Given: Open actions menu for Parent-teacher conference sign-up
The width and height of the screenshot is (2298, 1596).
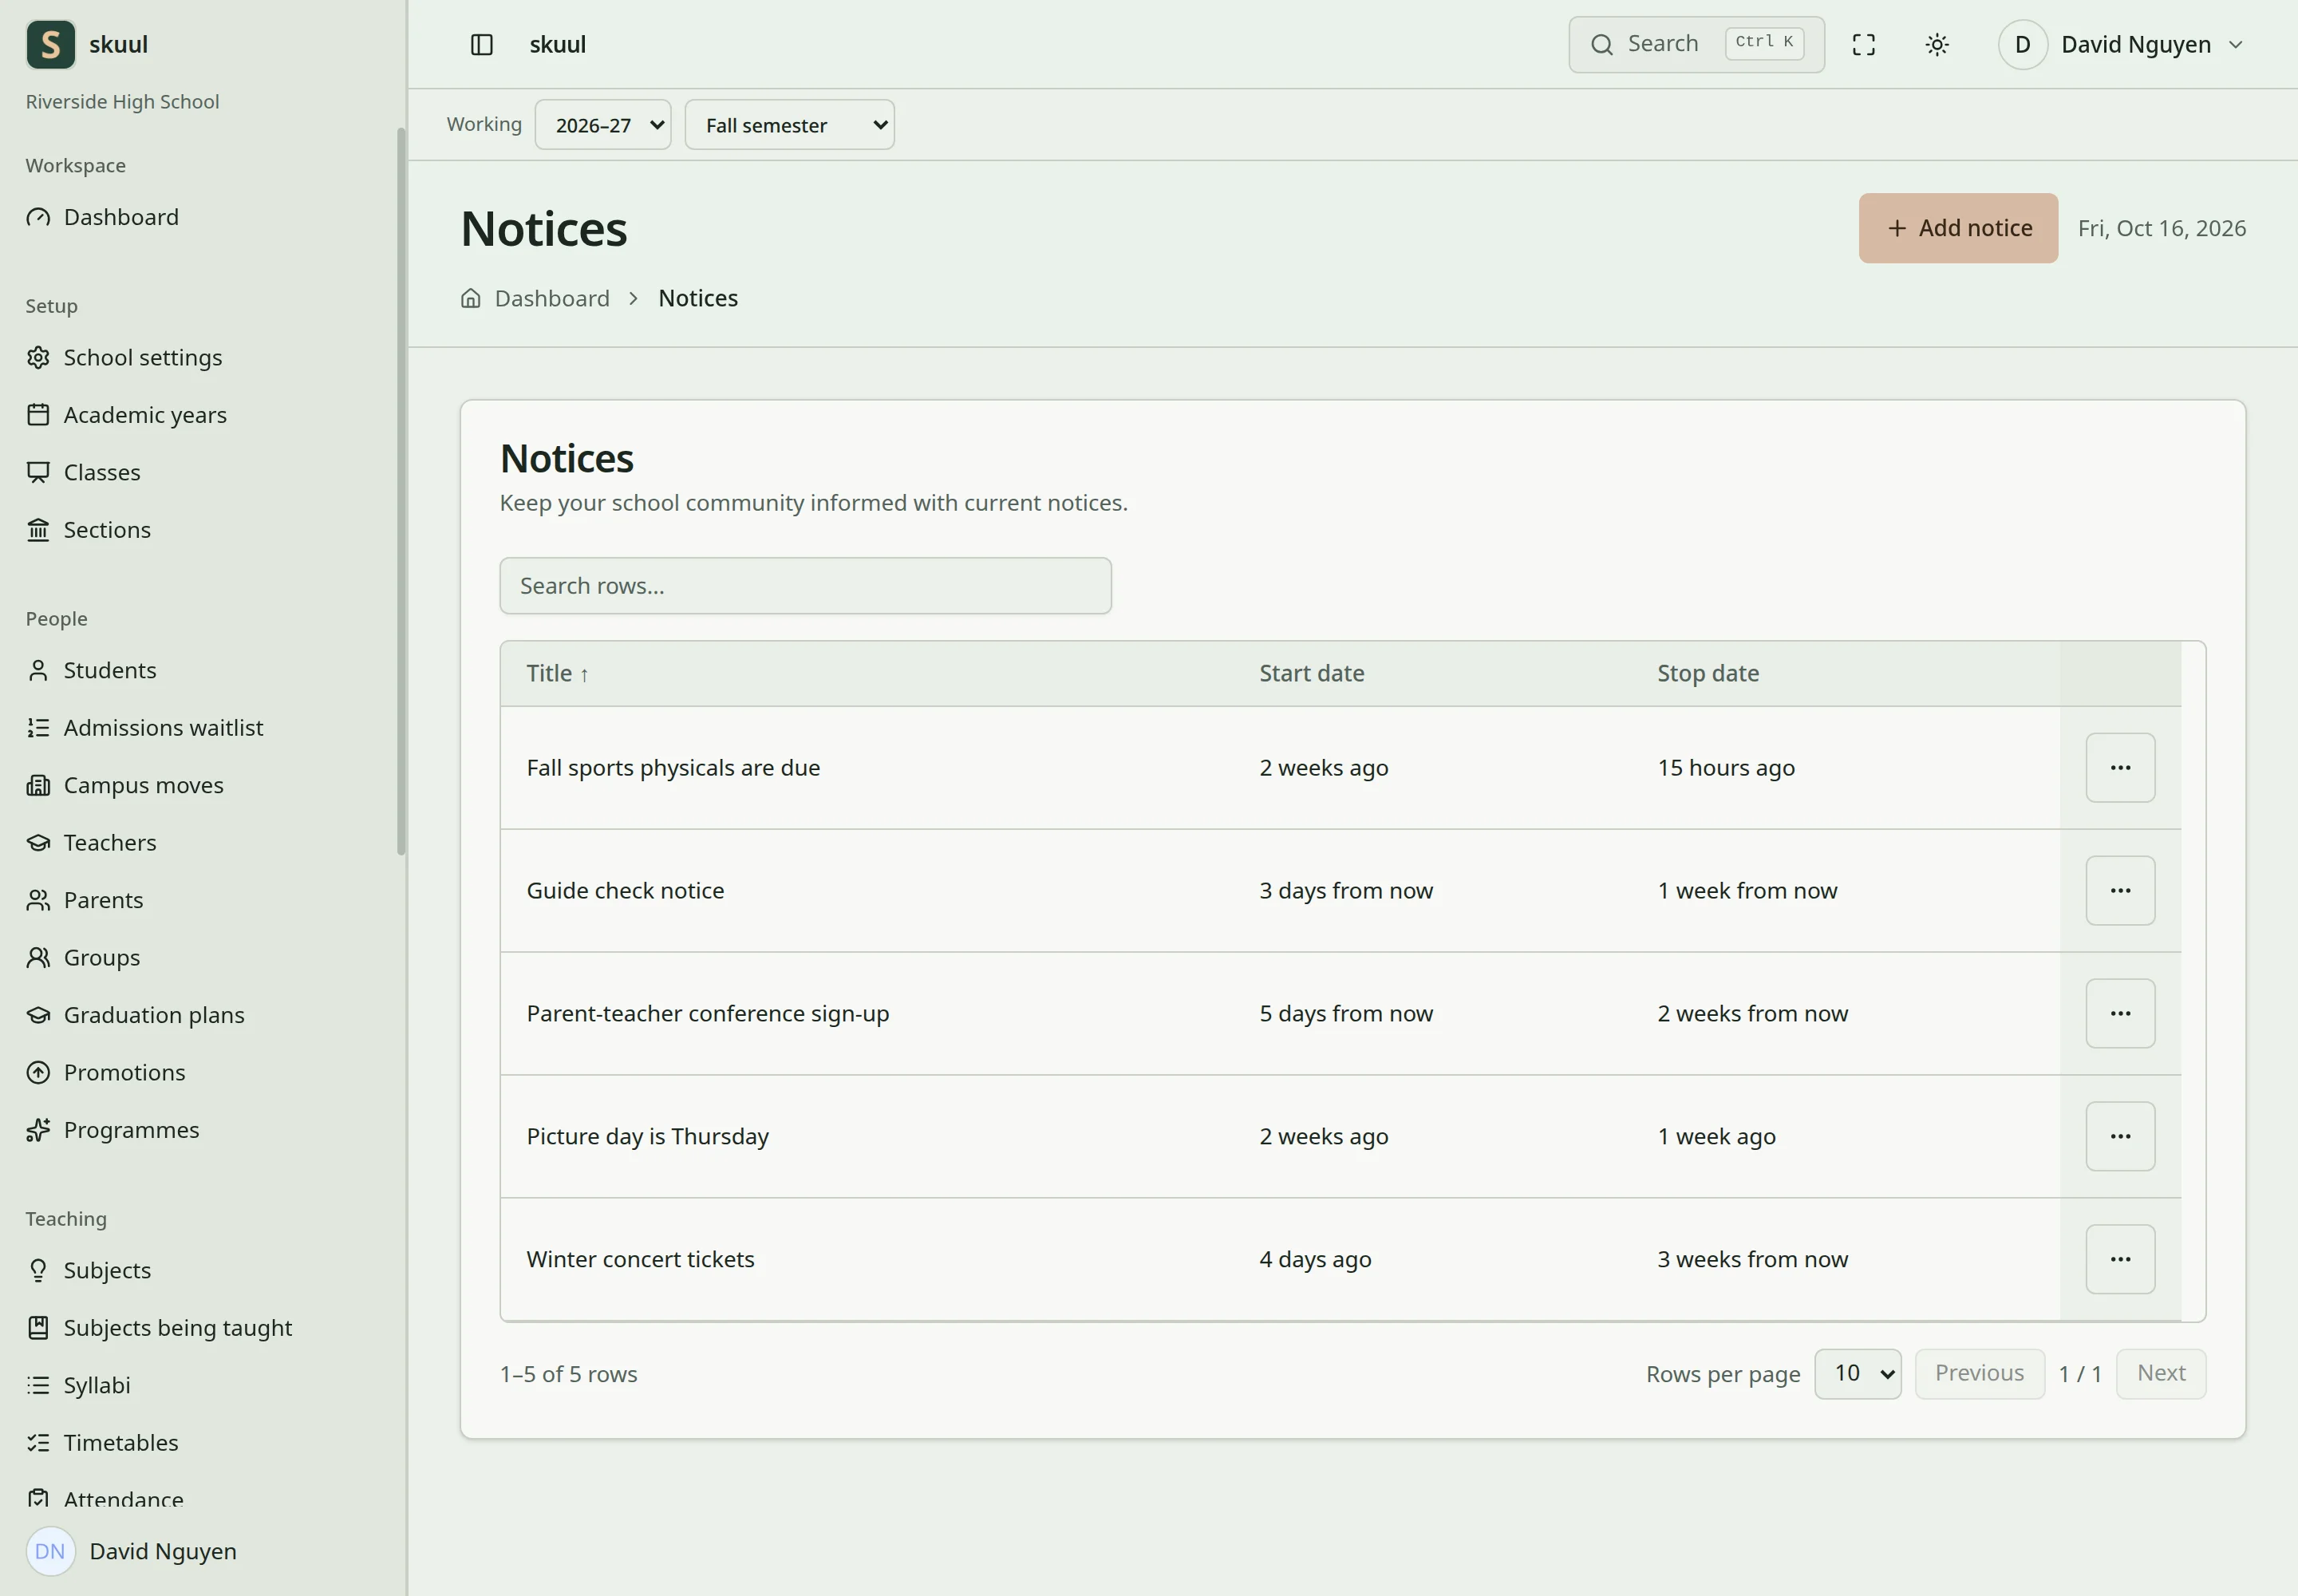Looking at the screenshot, I should [x=2120, y=1013].
